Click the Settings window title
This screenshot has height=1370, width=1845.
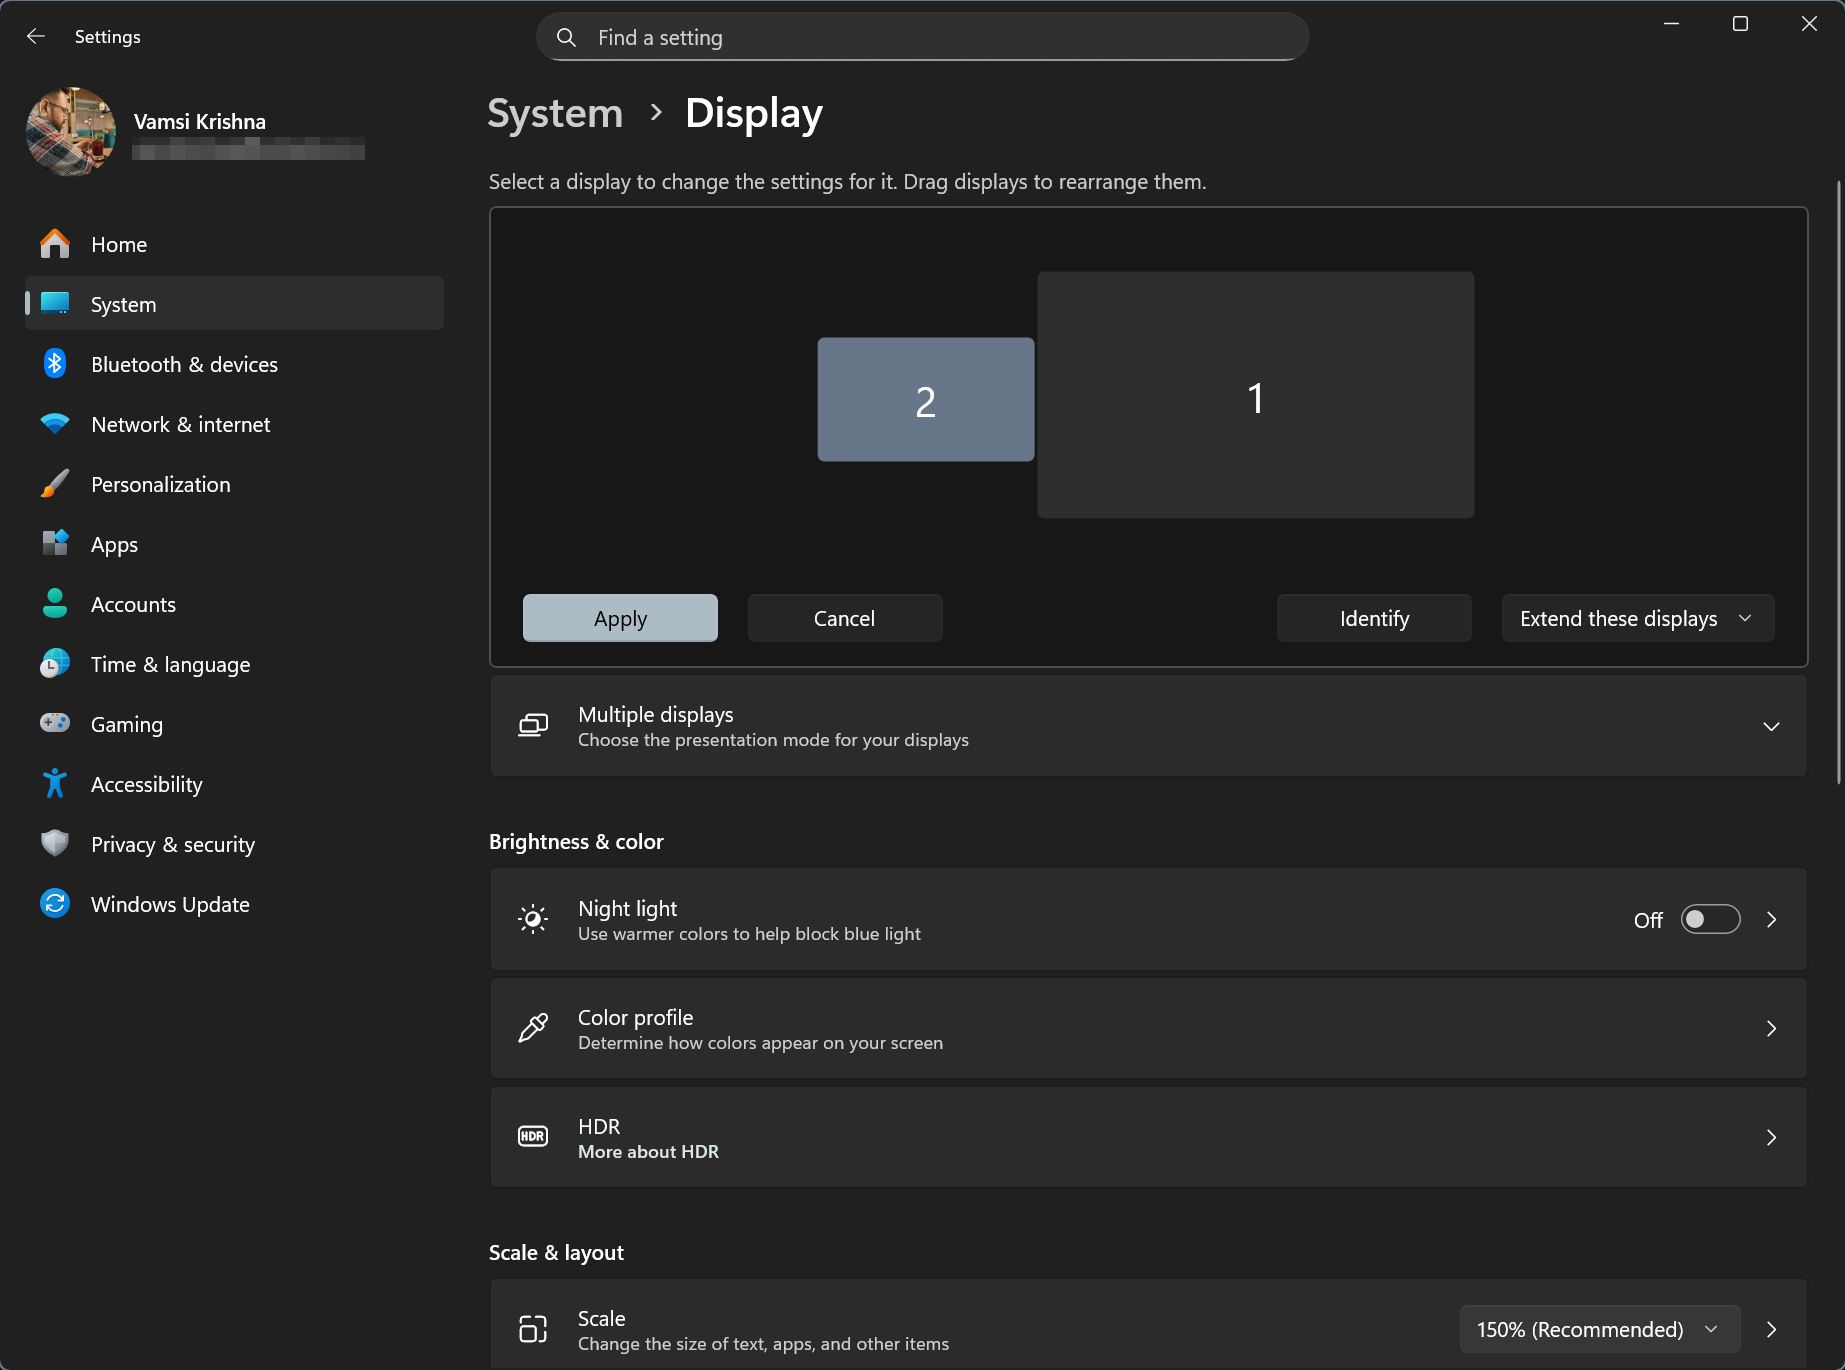pyautogui.click(x=108, y=37)
